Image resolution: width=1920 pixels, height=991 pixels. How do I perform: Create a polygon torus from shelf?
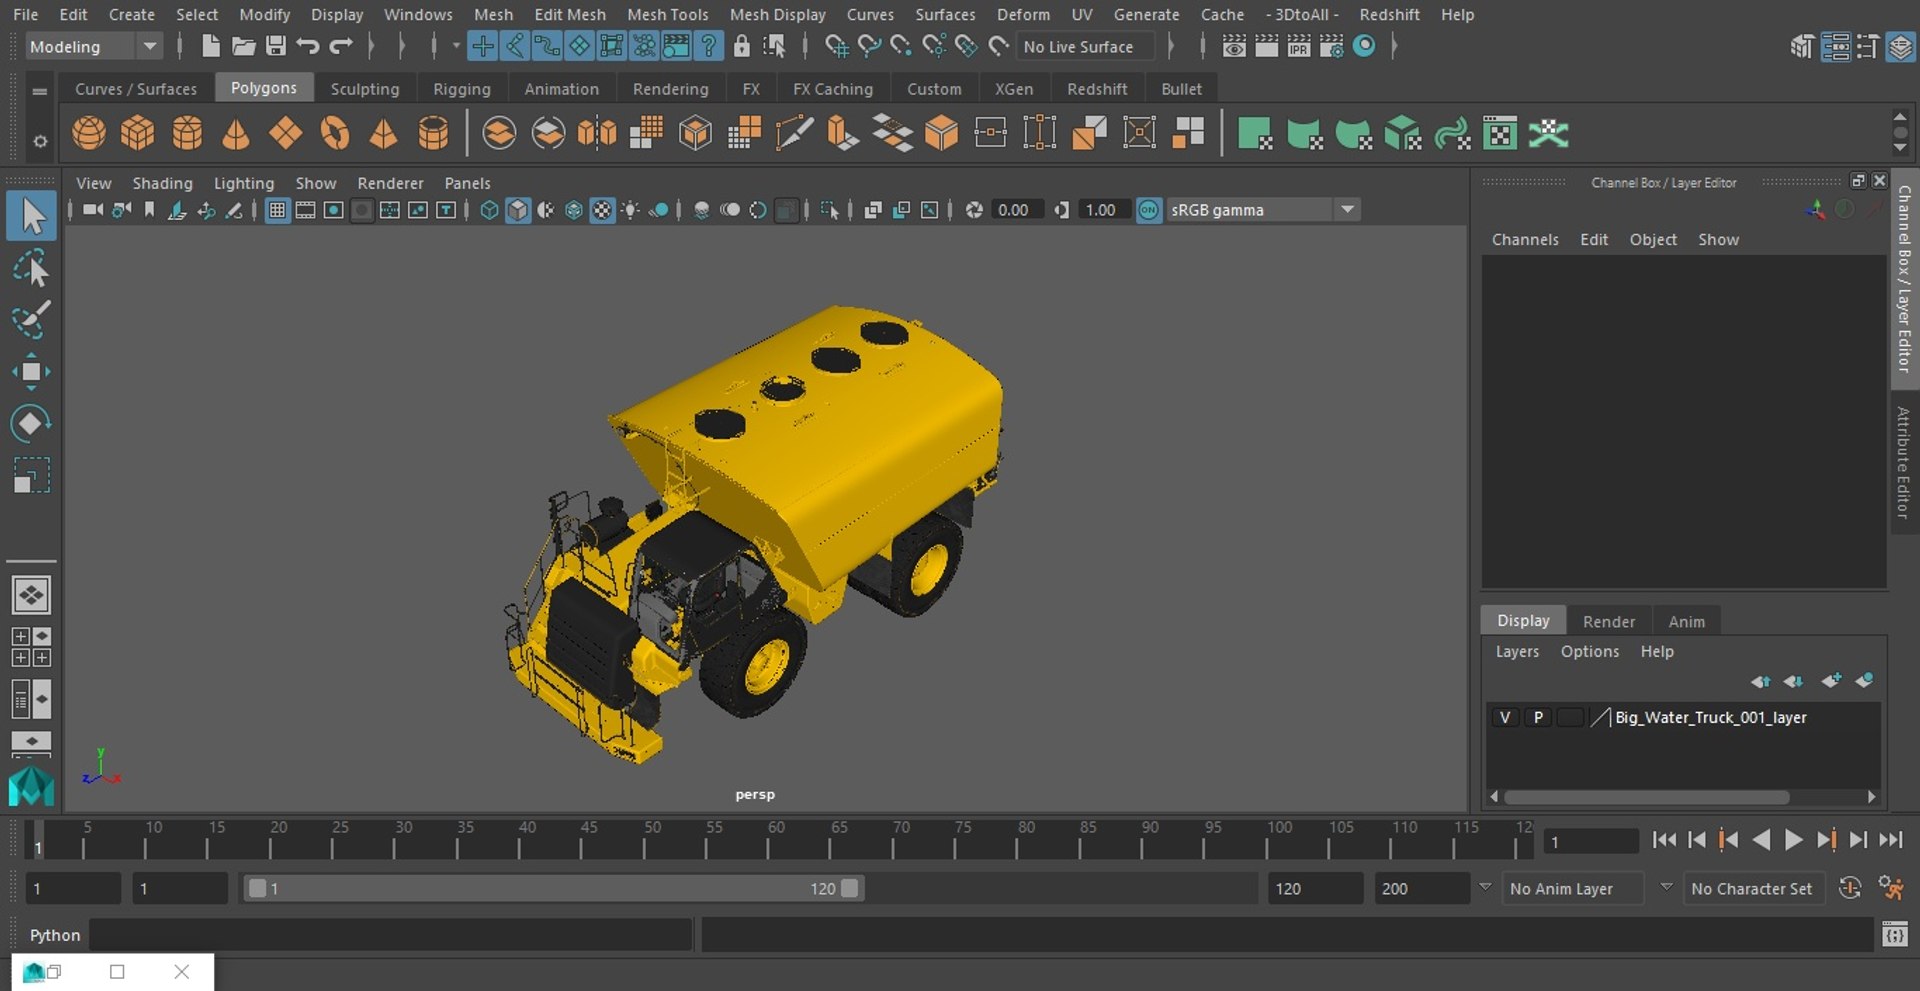pyautogui.click(x=334, y=133)
